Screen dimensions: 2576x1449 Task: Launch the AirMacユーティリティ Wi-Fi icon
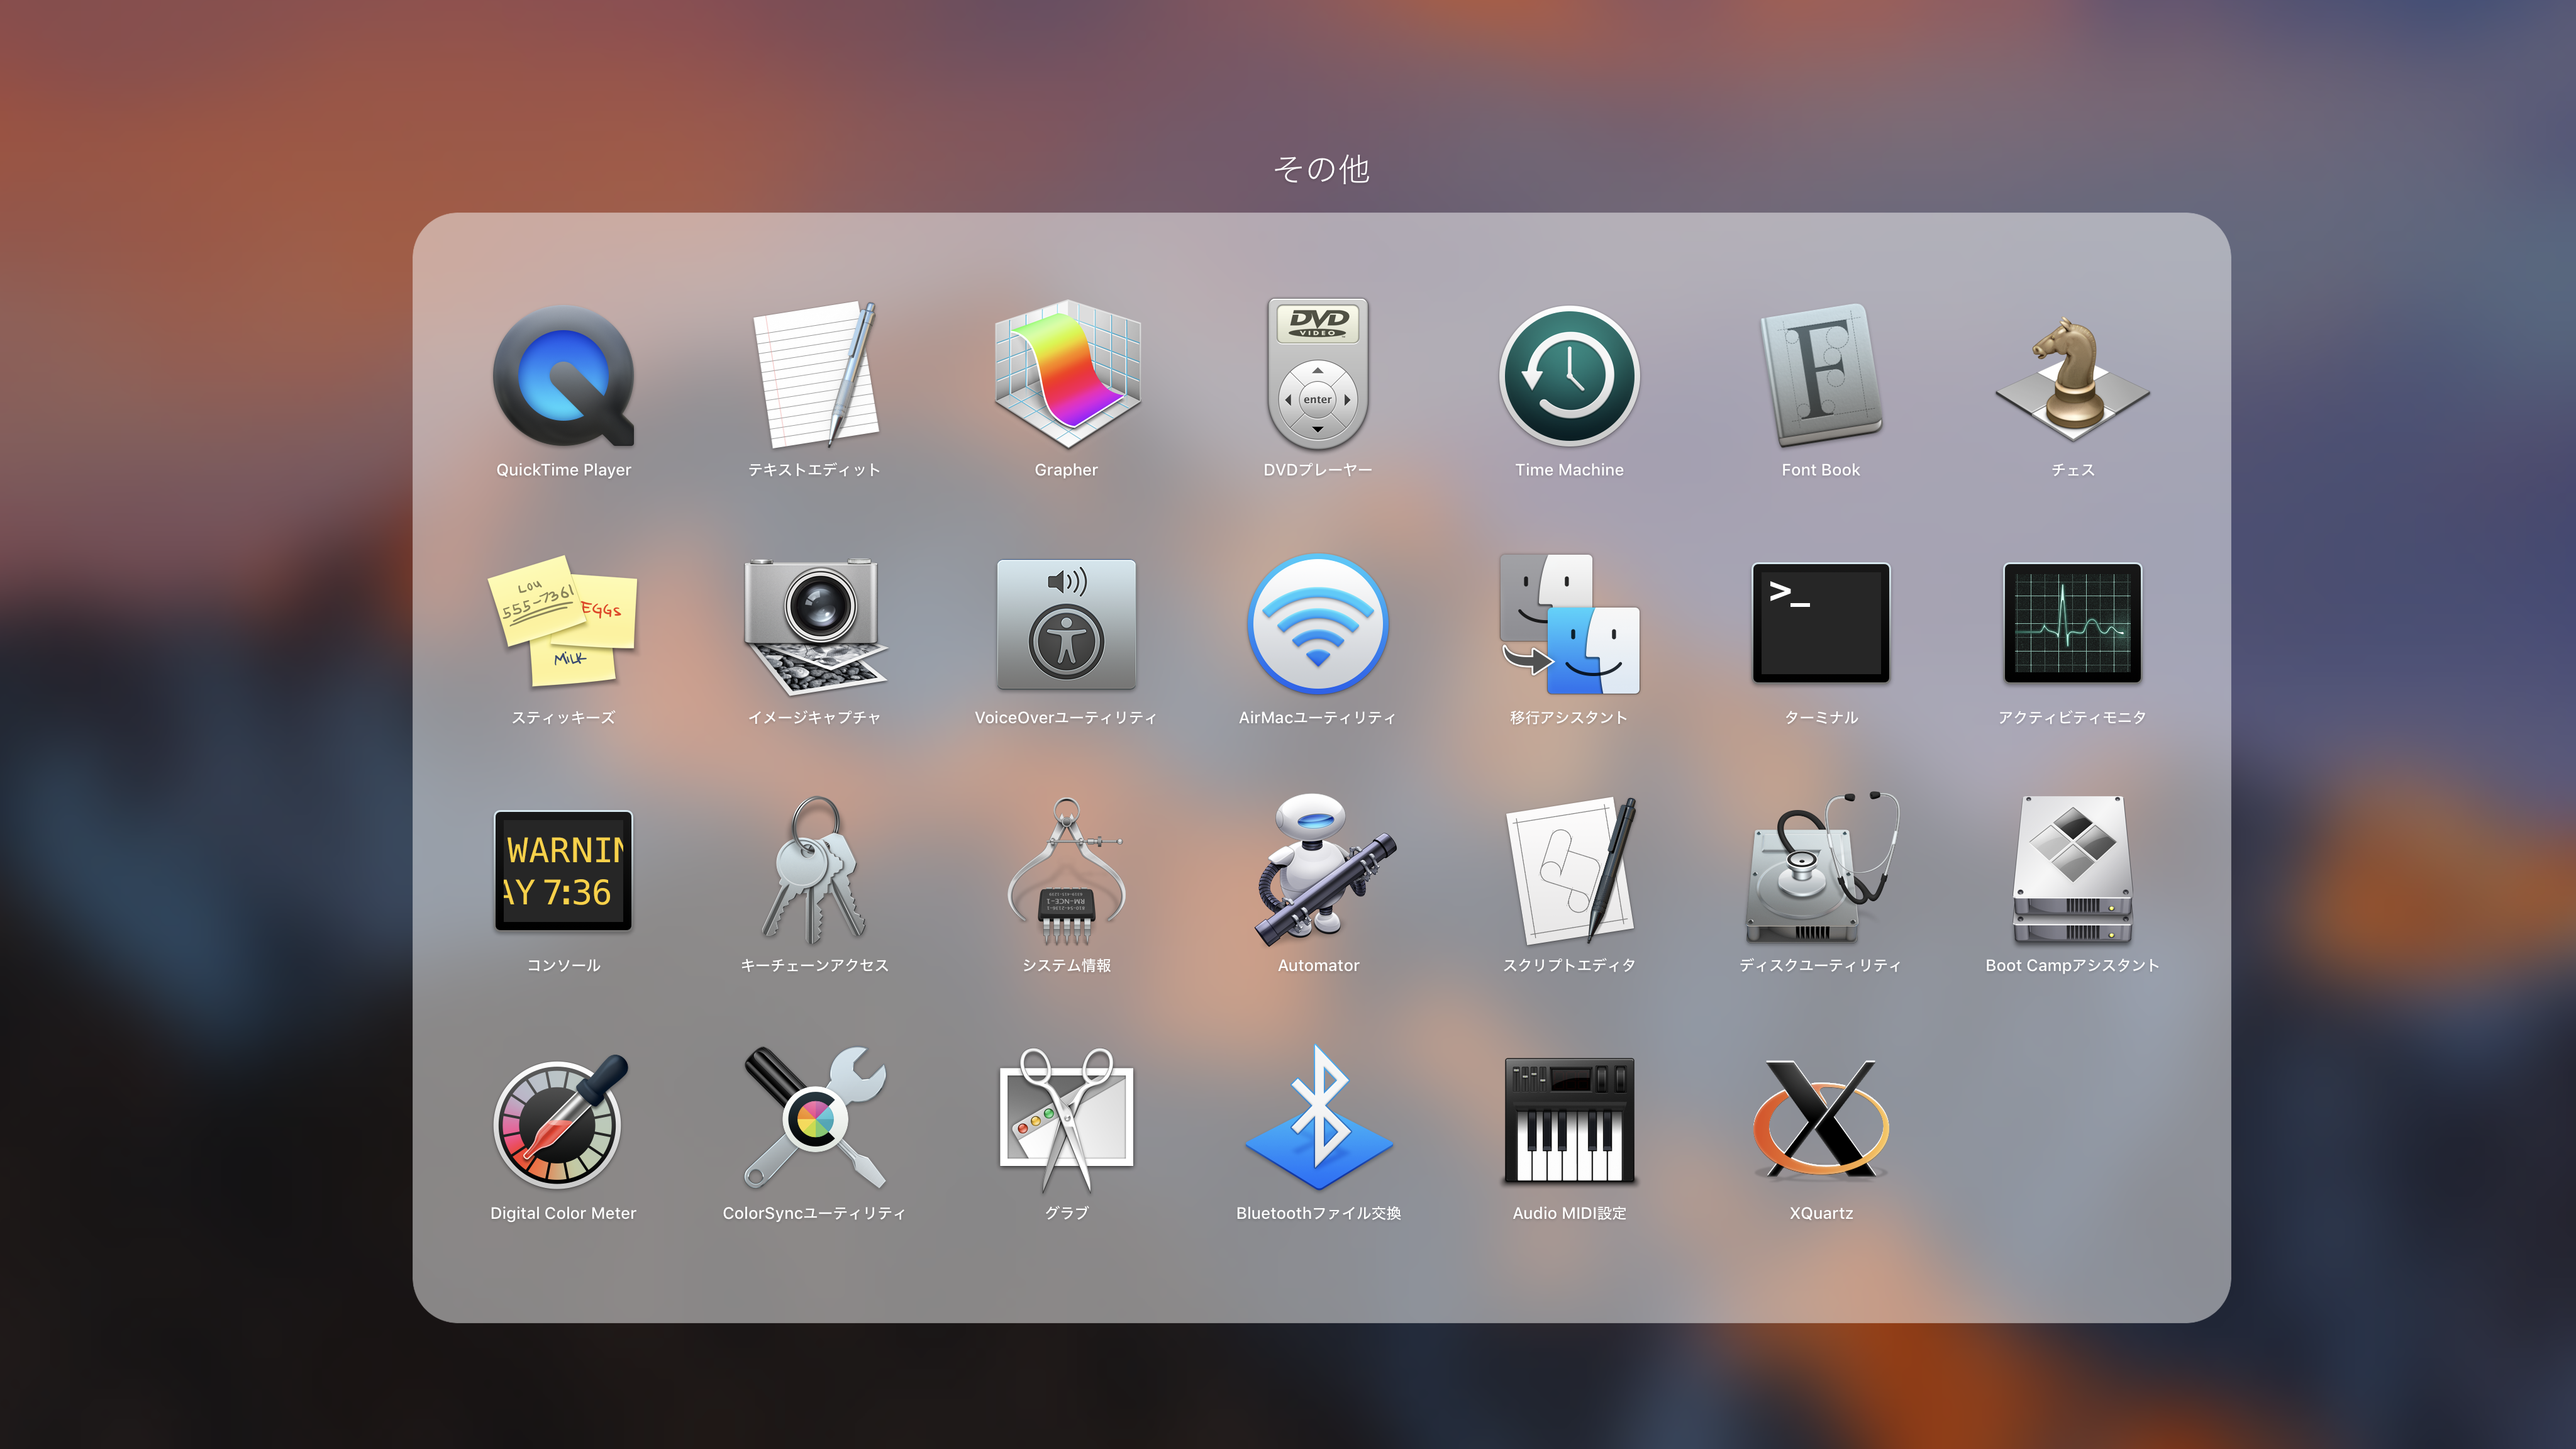(1318, 624)
